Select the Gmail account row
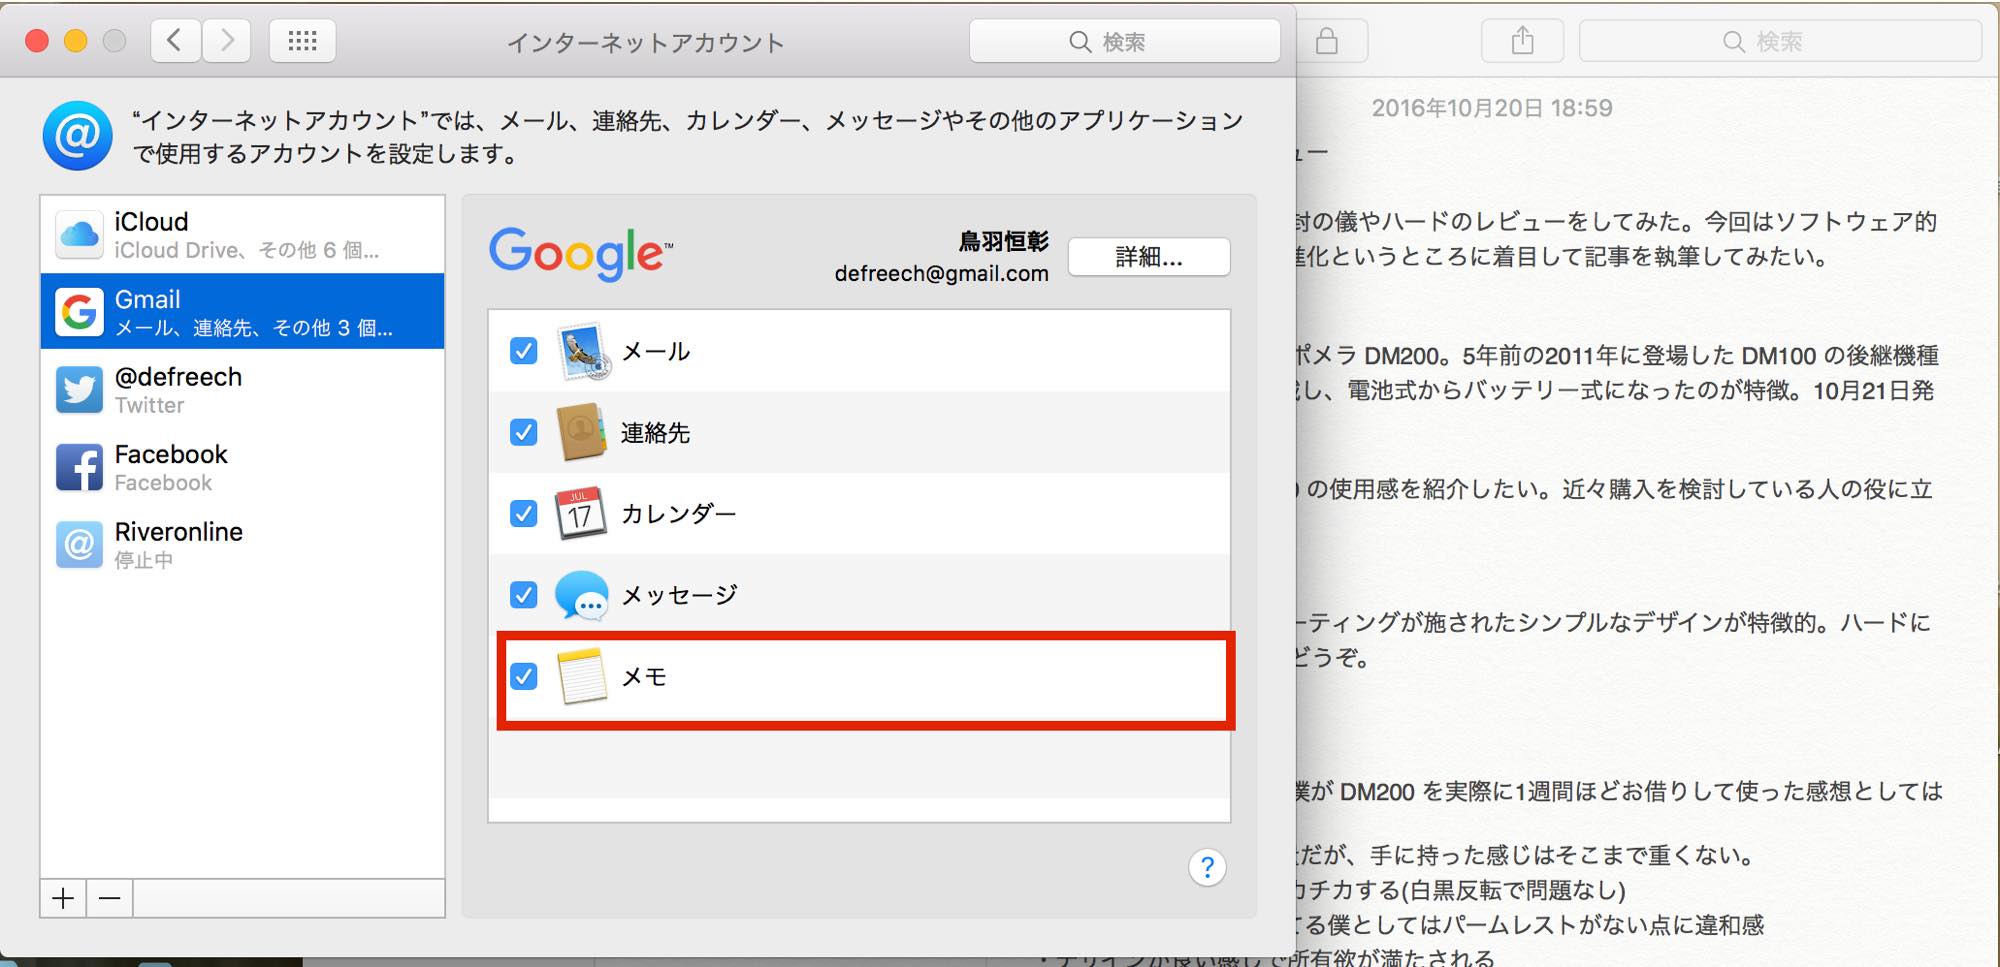The image size is (2000, 967). 242,311
